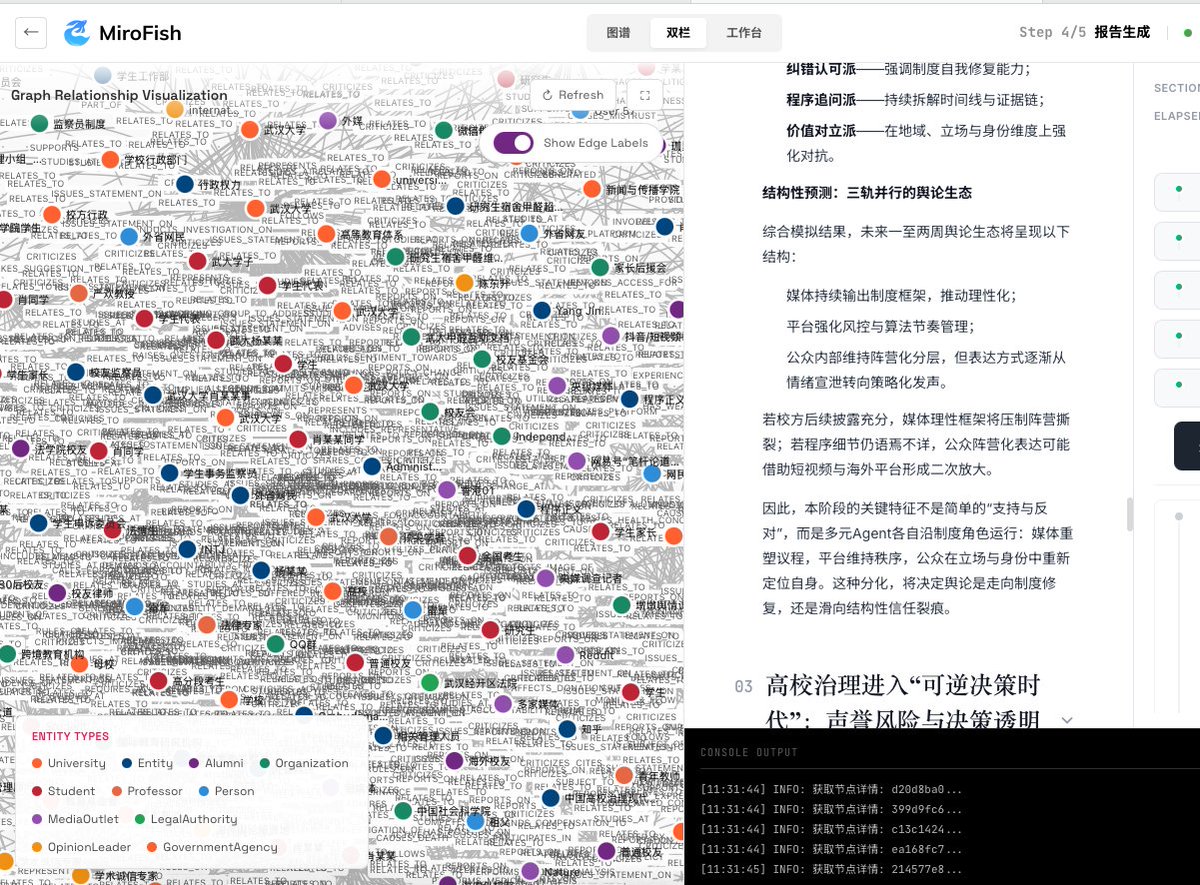Screen dimensions: 1200x885
Task: Select the 相关管理人员 graph node
Action: 383,735
